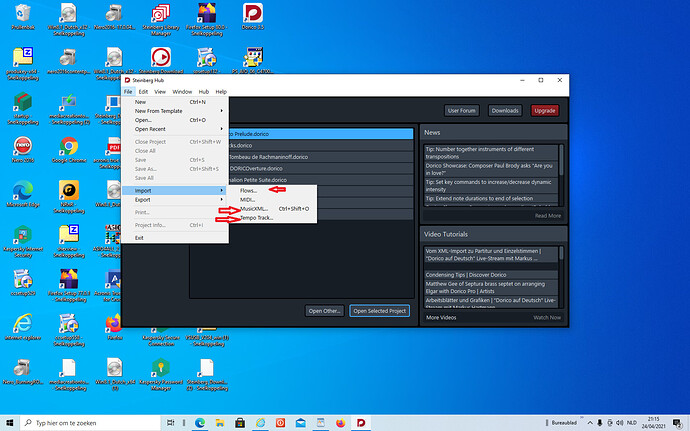This screenshot has height=431, width=690.
Task: Click the Dorico icon in the taskbar
Action: [361, 423]
